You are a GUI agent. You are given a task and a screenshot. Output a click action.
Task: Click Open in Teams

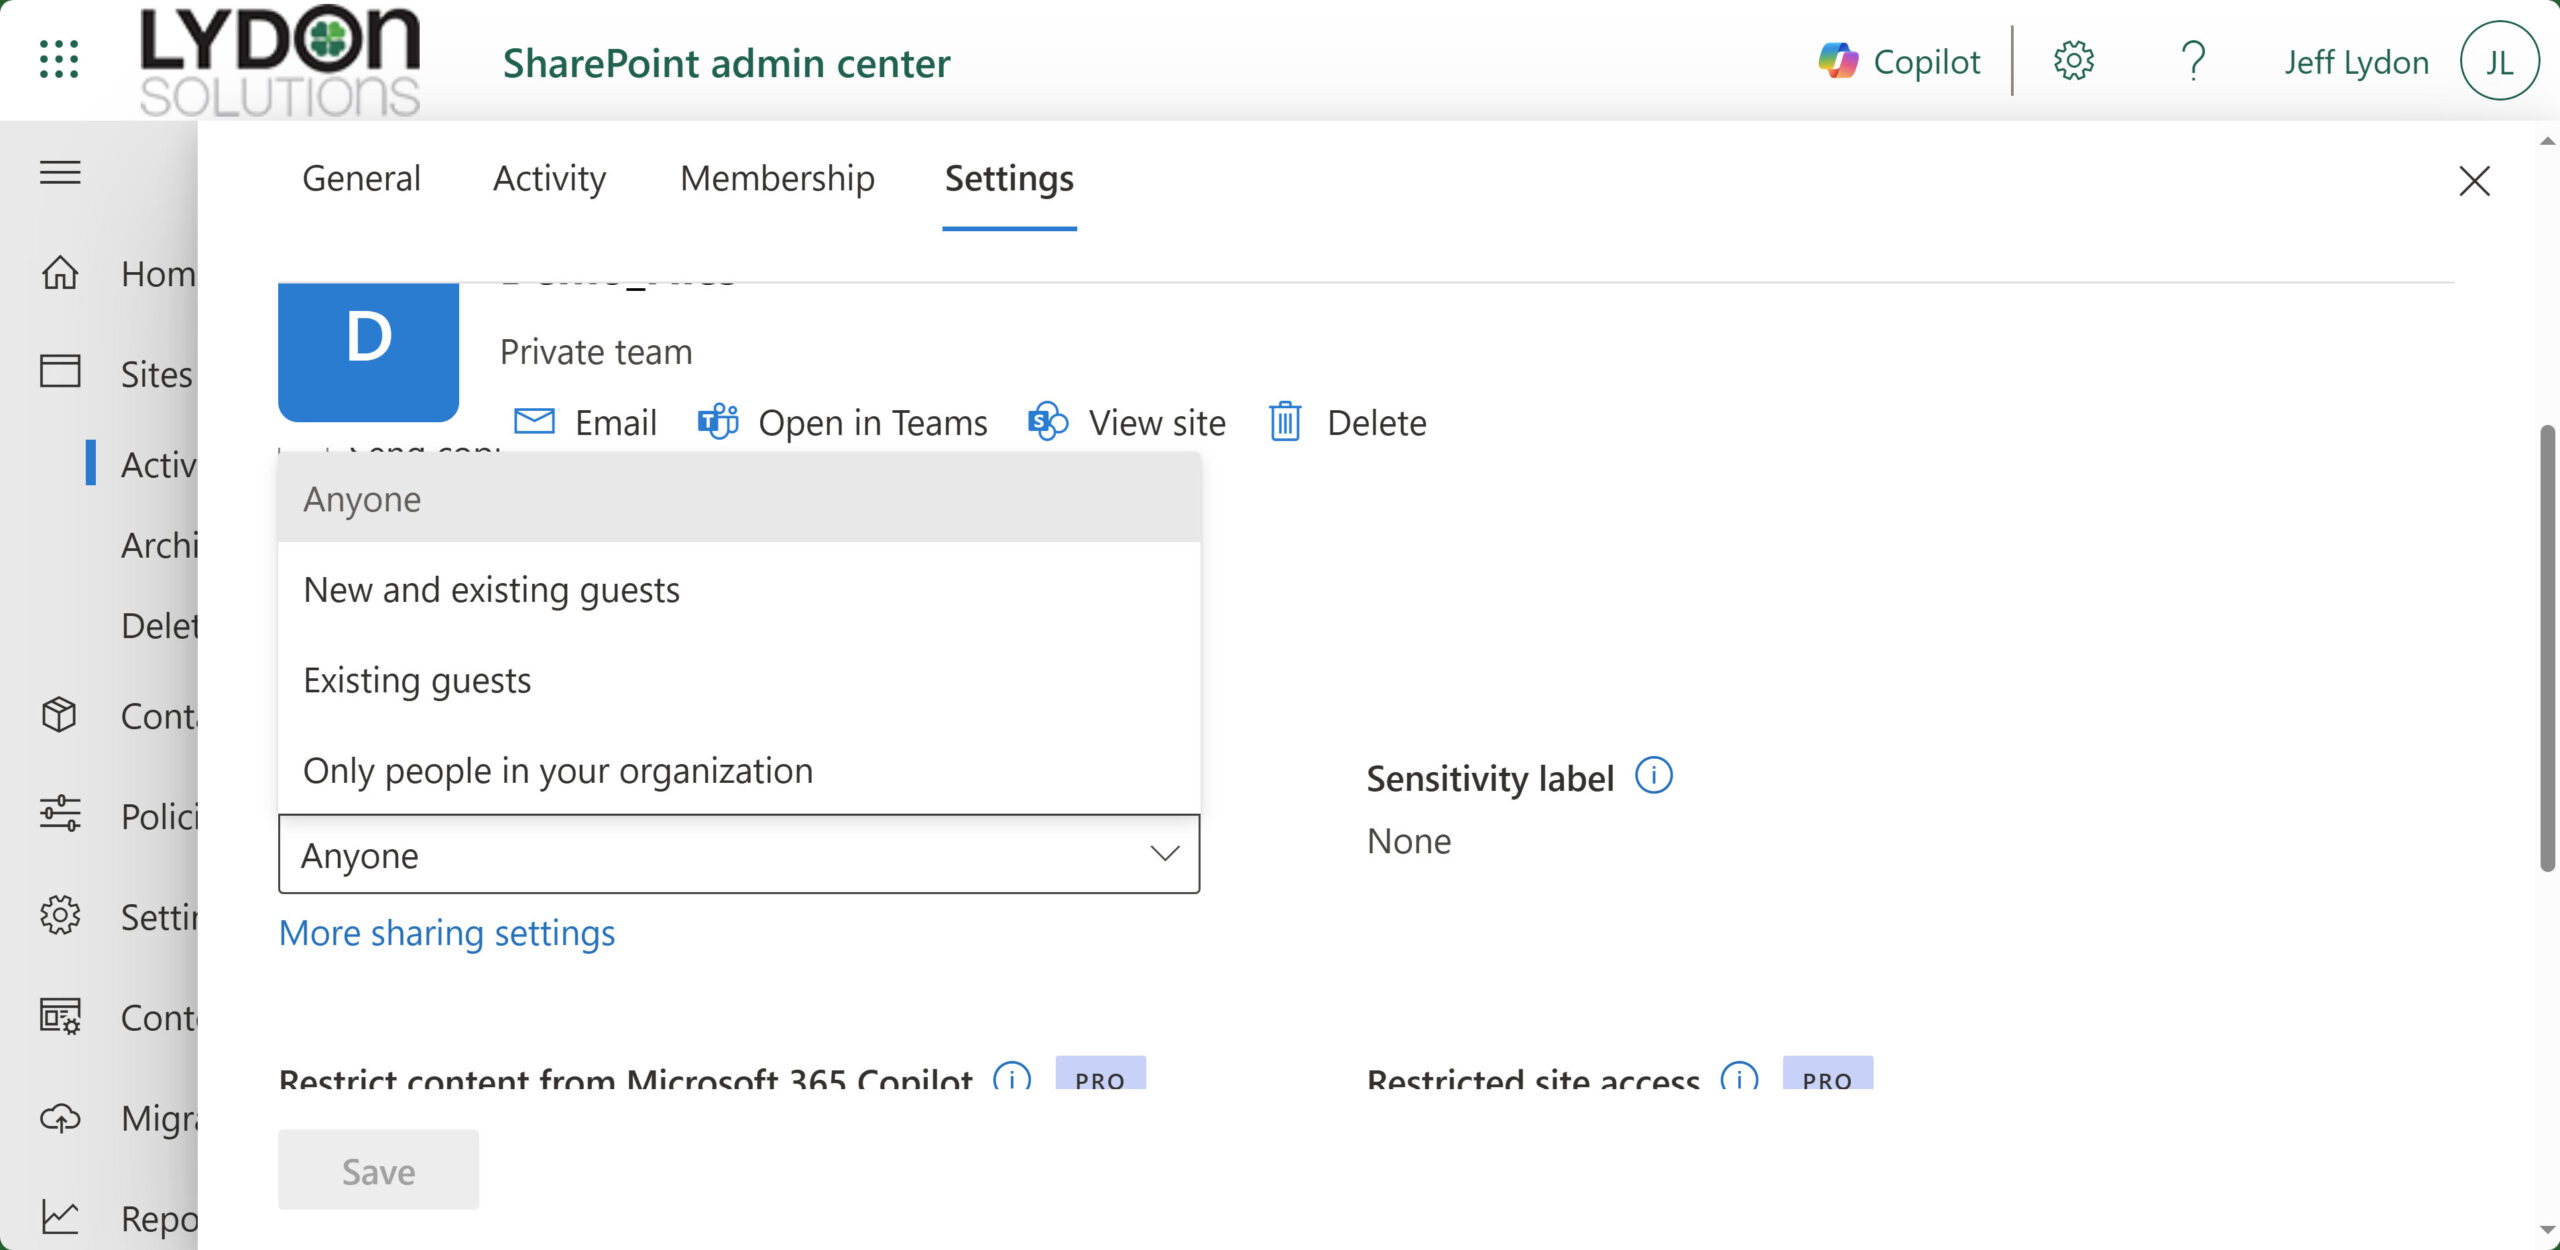(873, 422)
